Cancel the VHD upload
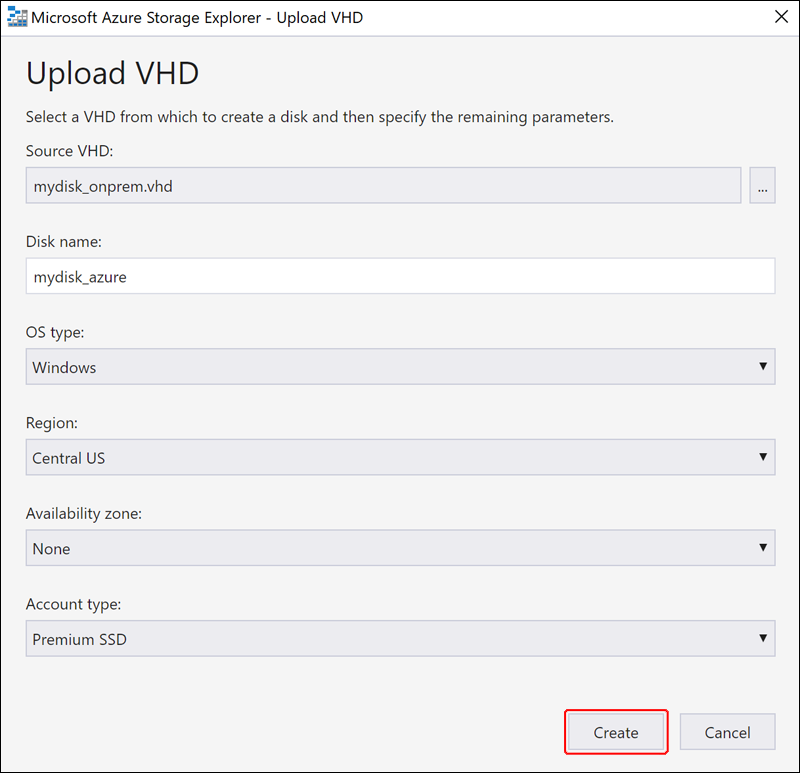The height and width of the screenshot is (773, 800). pos(728,732)
